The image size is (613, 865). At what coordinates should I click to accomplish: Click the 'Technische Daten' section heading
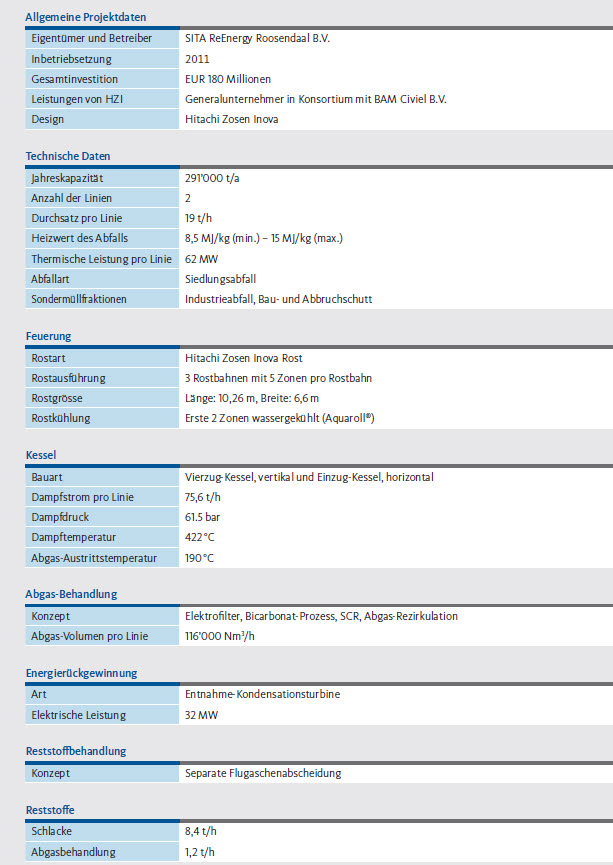pyautogui.click(x=68, y=156)
